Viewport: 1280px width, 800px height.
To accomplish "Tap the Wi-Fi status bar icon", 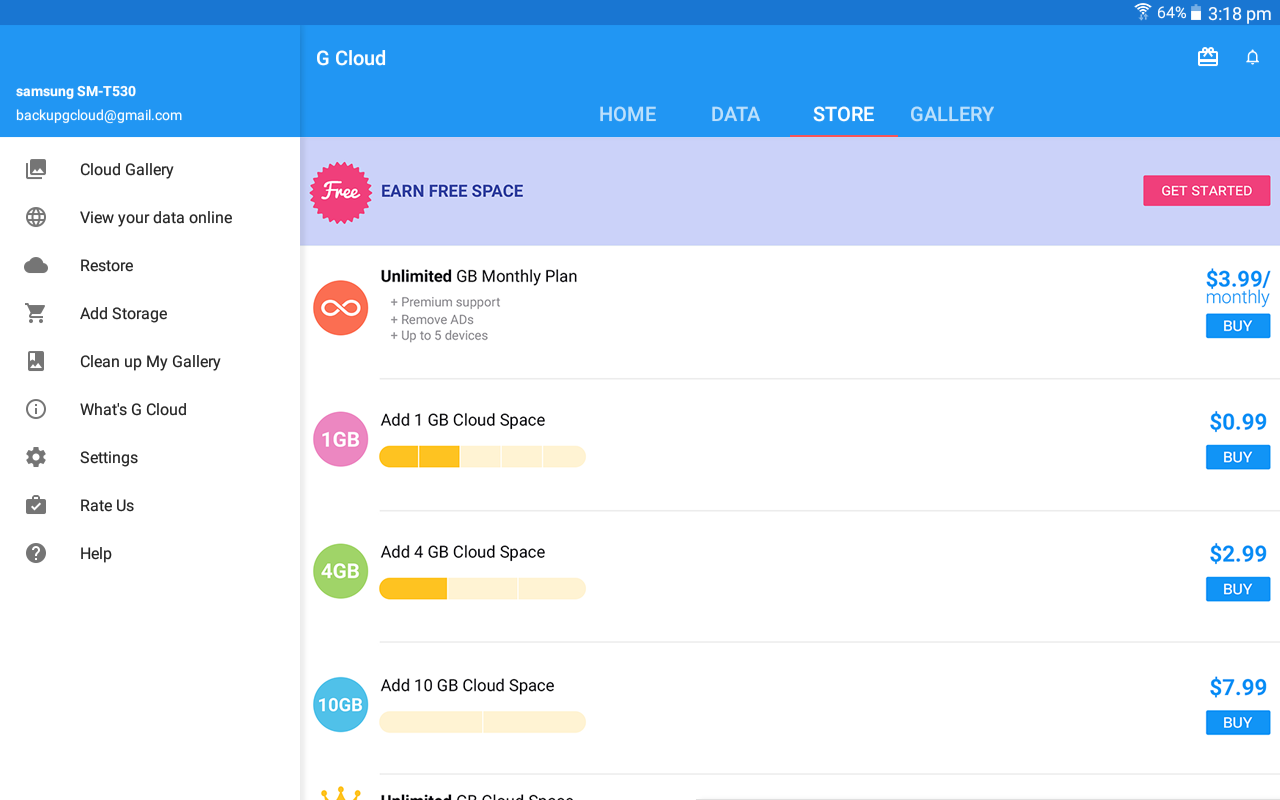I will (x=1143, y=12).
